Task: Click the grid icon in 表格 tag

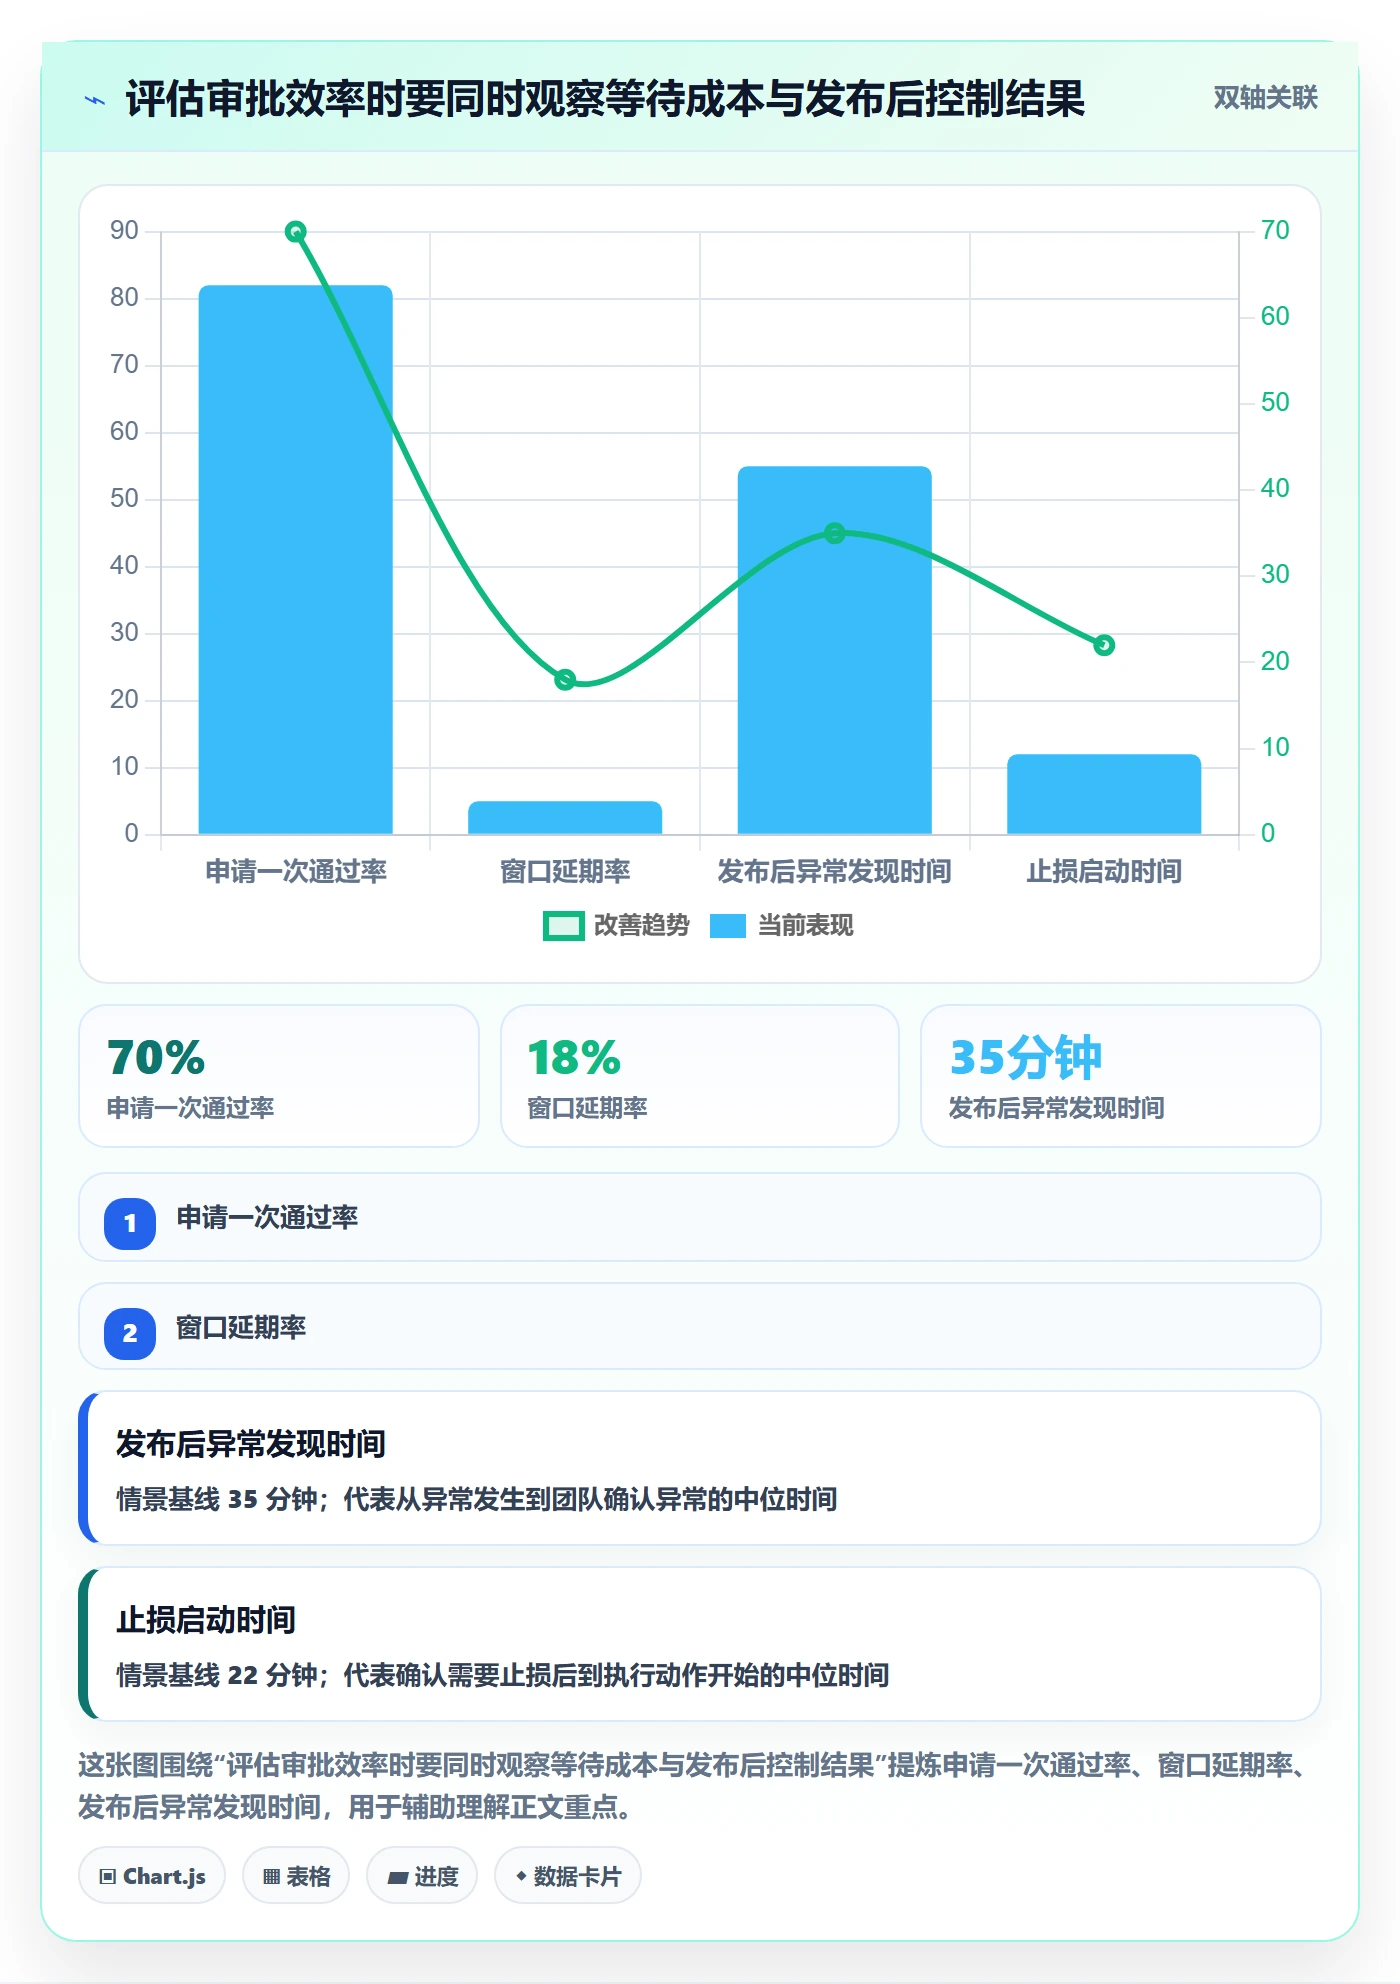Action: pos(271,1877)
